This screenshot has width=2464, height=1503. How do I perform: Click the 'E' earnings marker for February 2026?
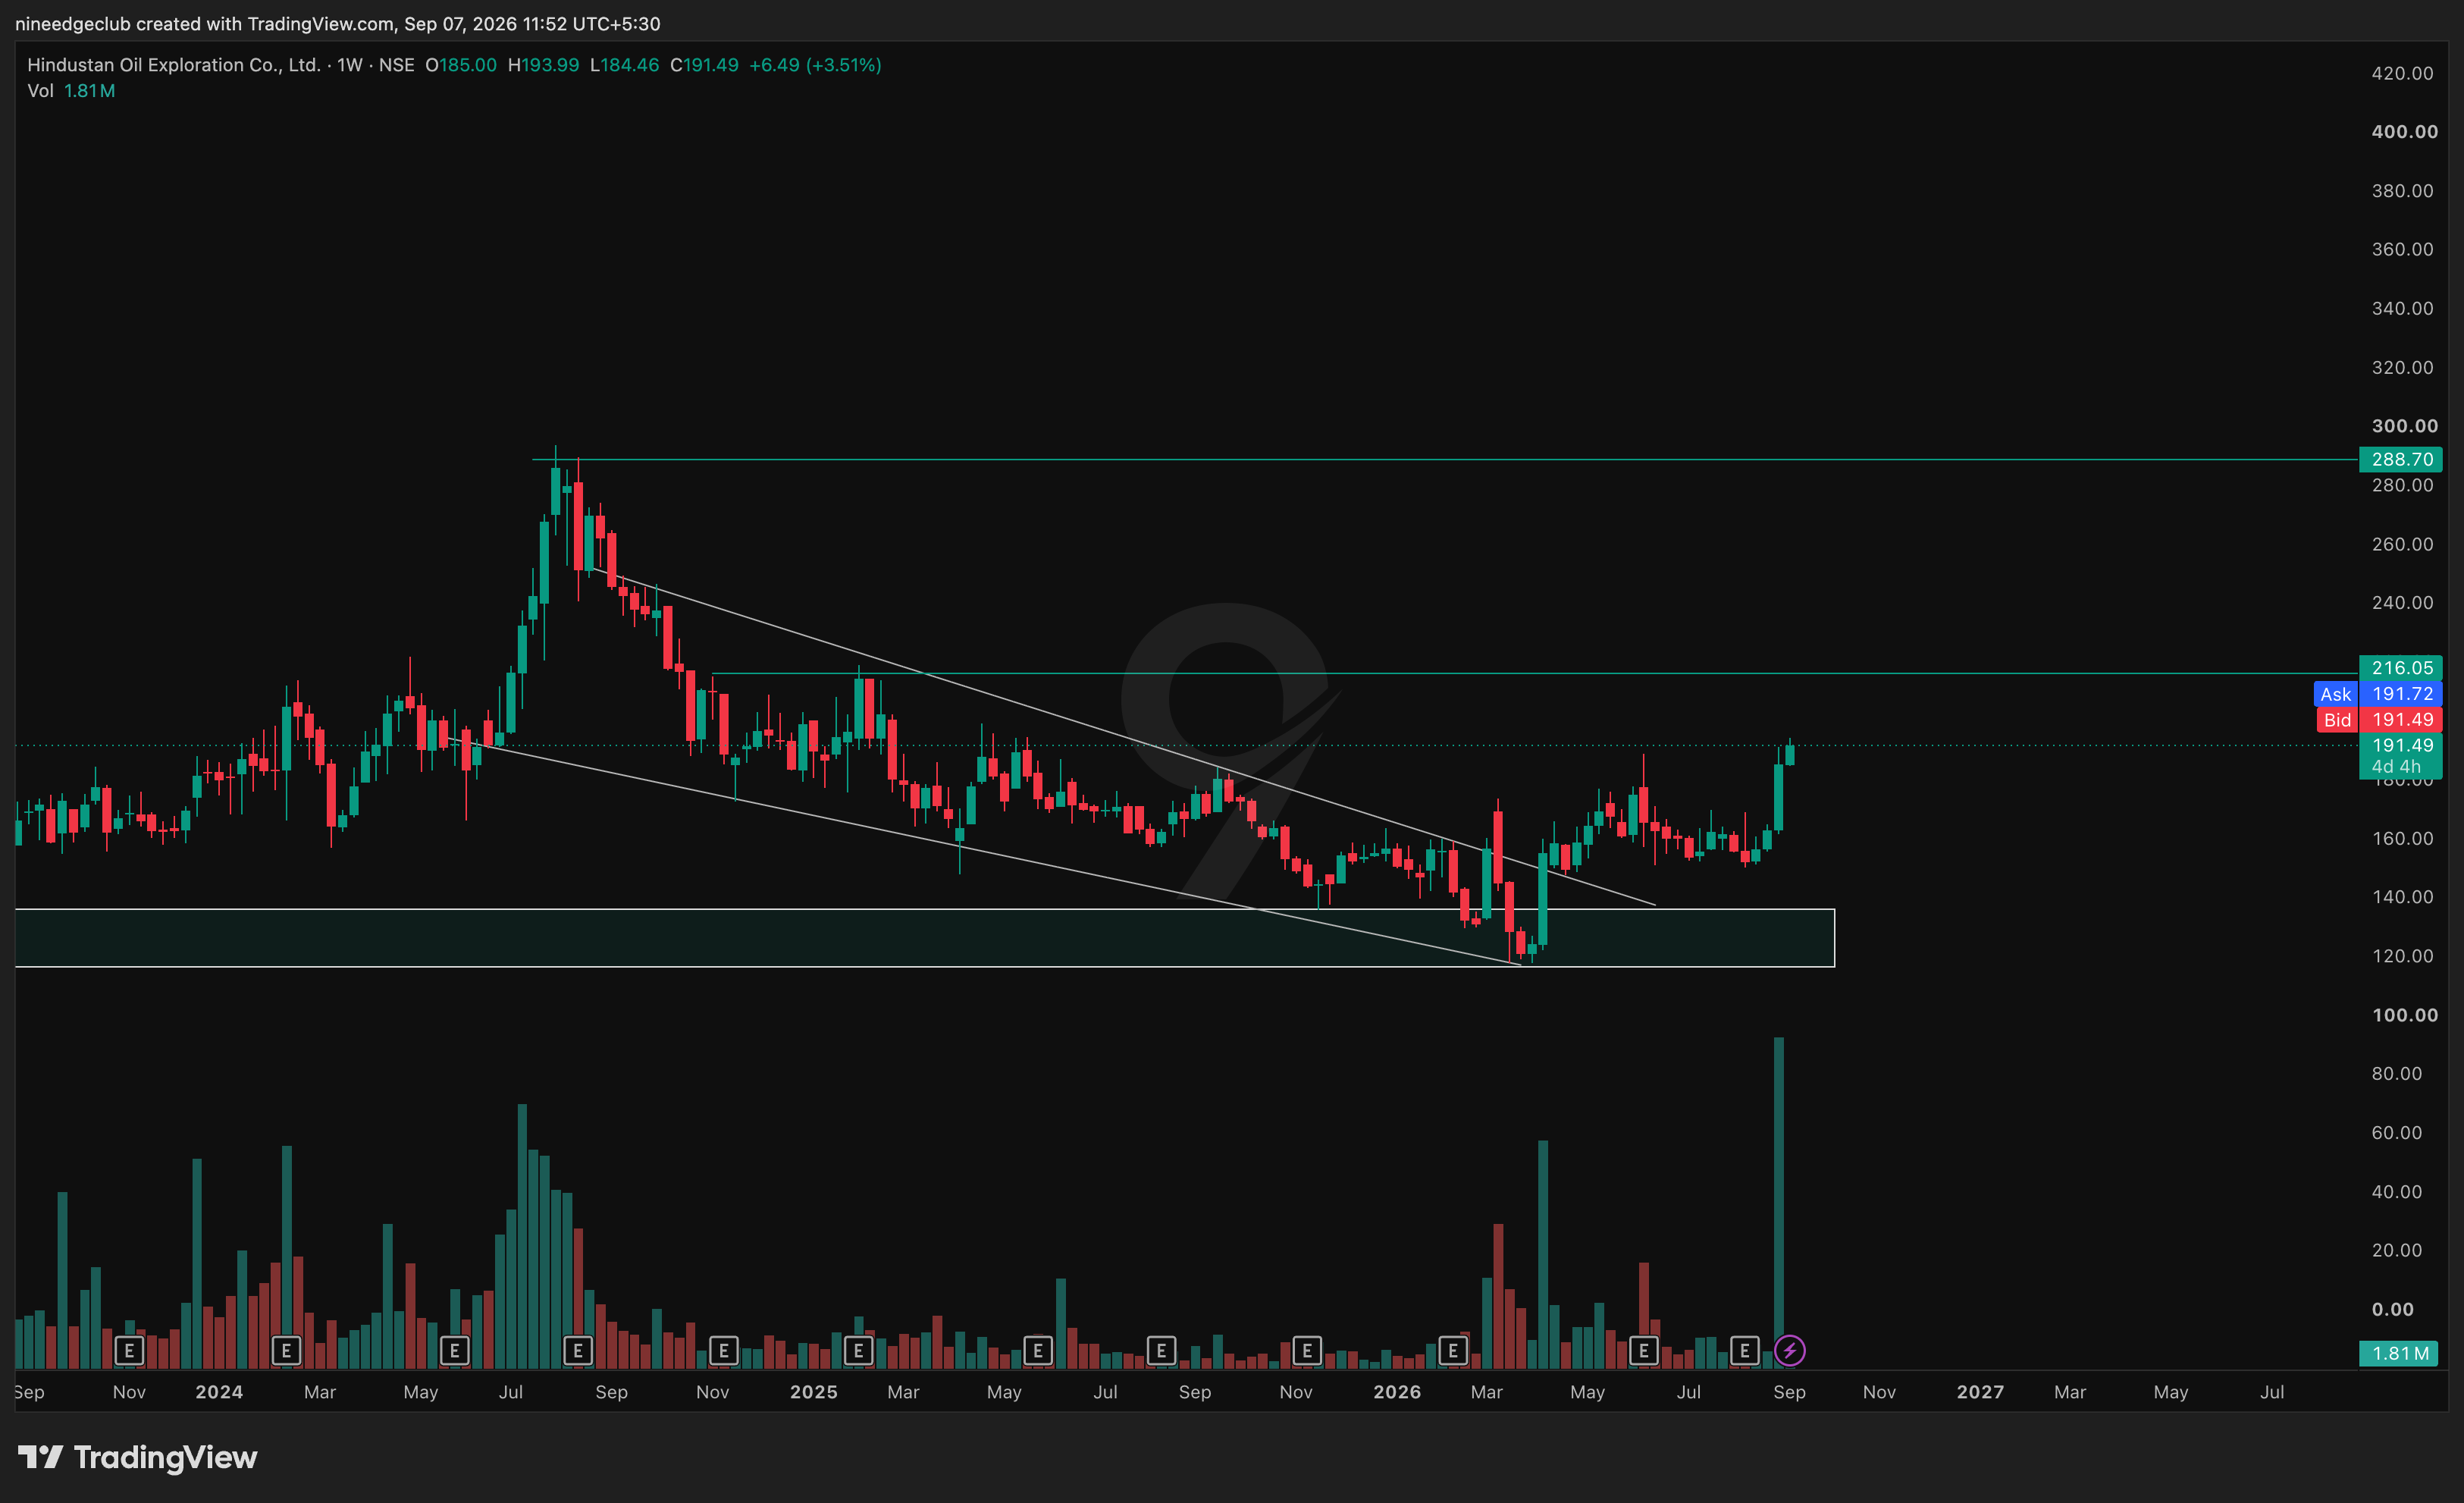click(1452, 1351)
